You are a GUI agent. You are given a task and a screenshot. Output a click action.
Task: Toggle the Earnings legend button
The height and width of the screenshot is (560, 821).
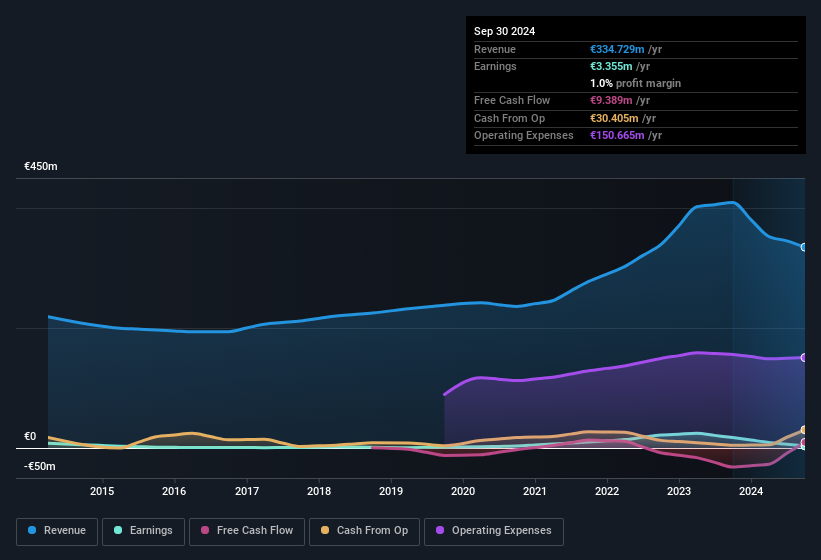[x=143, y=531]
